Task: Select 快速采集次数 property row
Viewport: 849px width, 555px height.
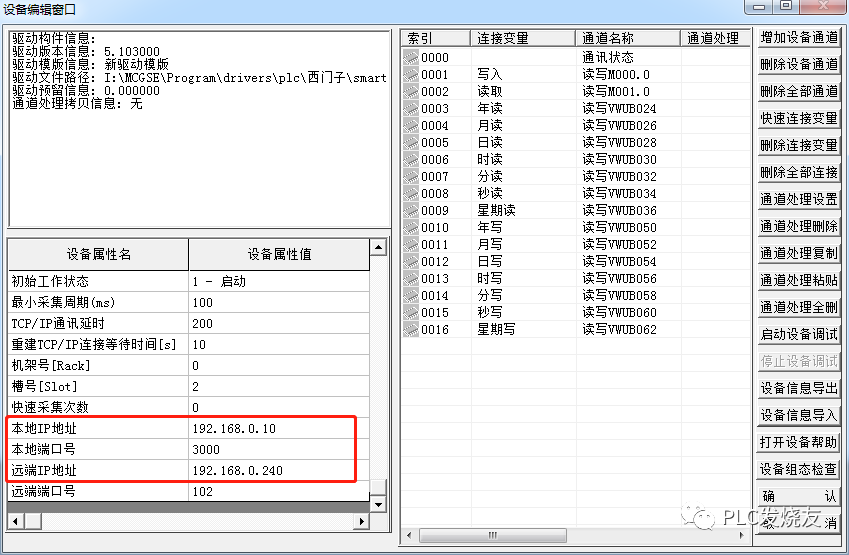Action: [x=189, y=408]
